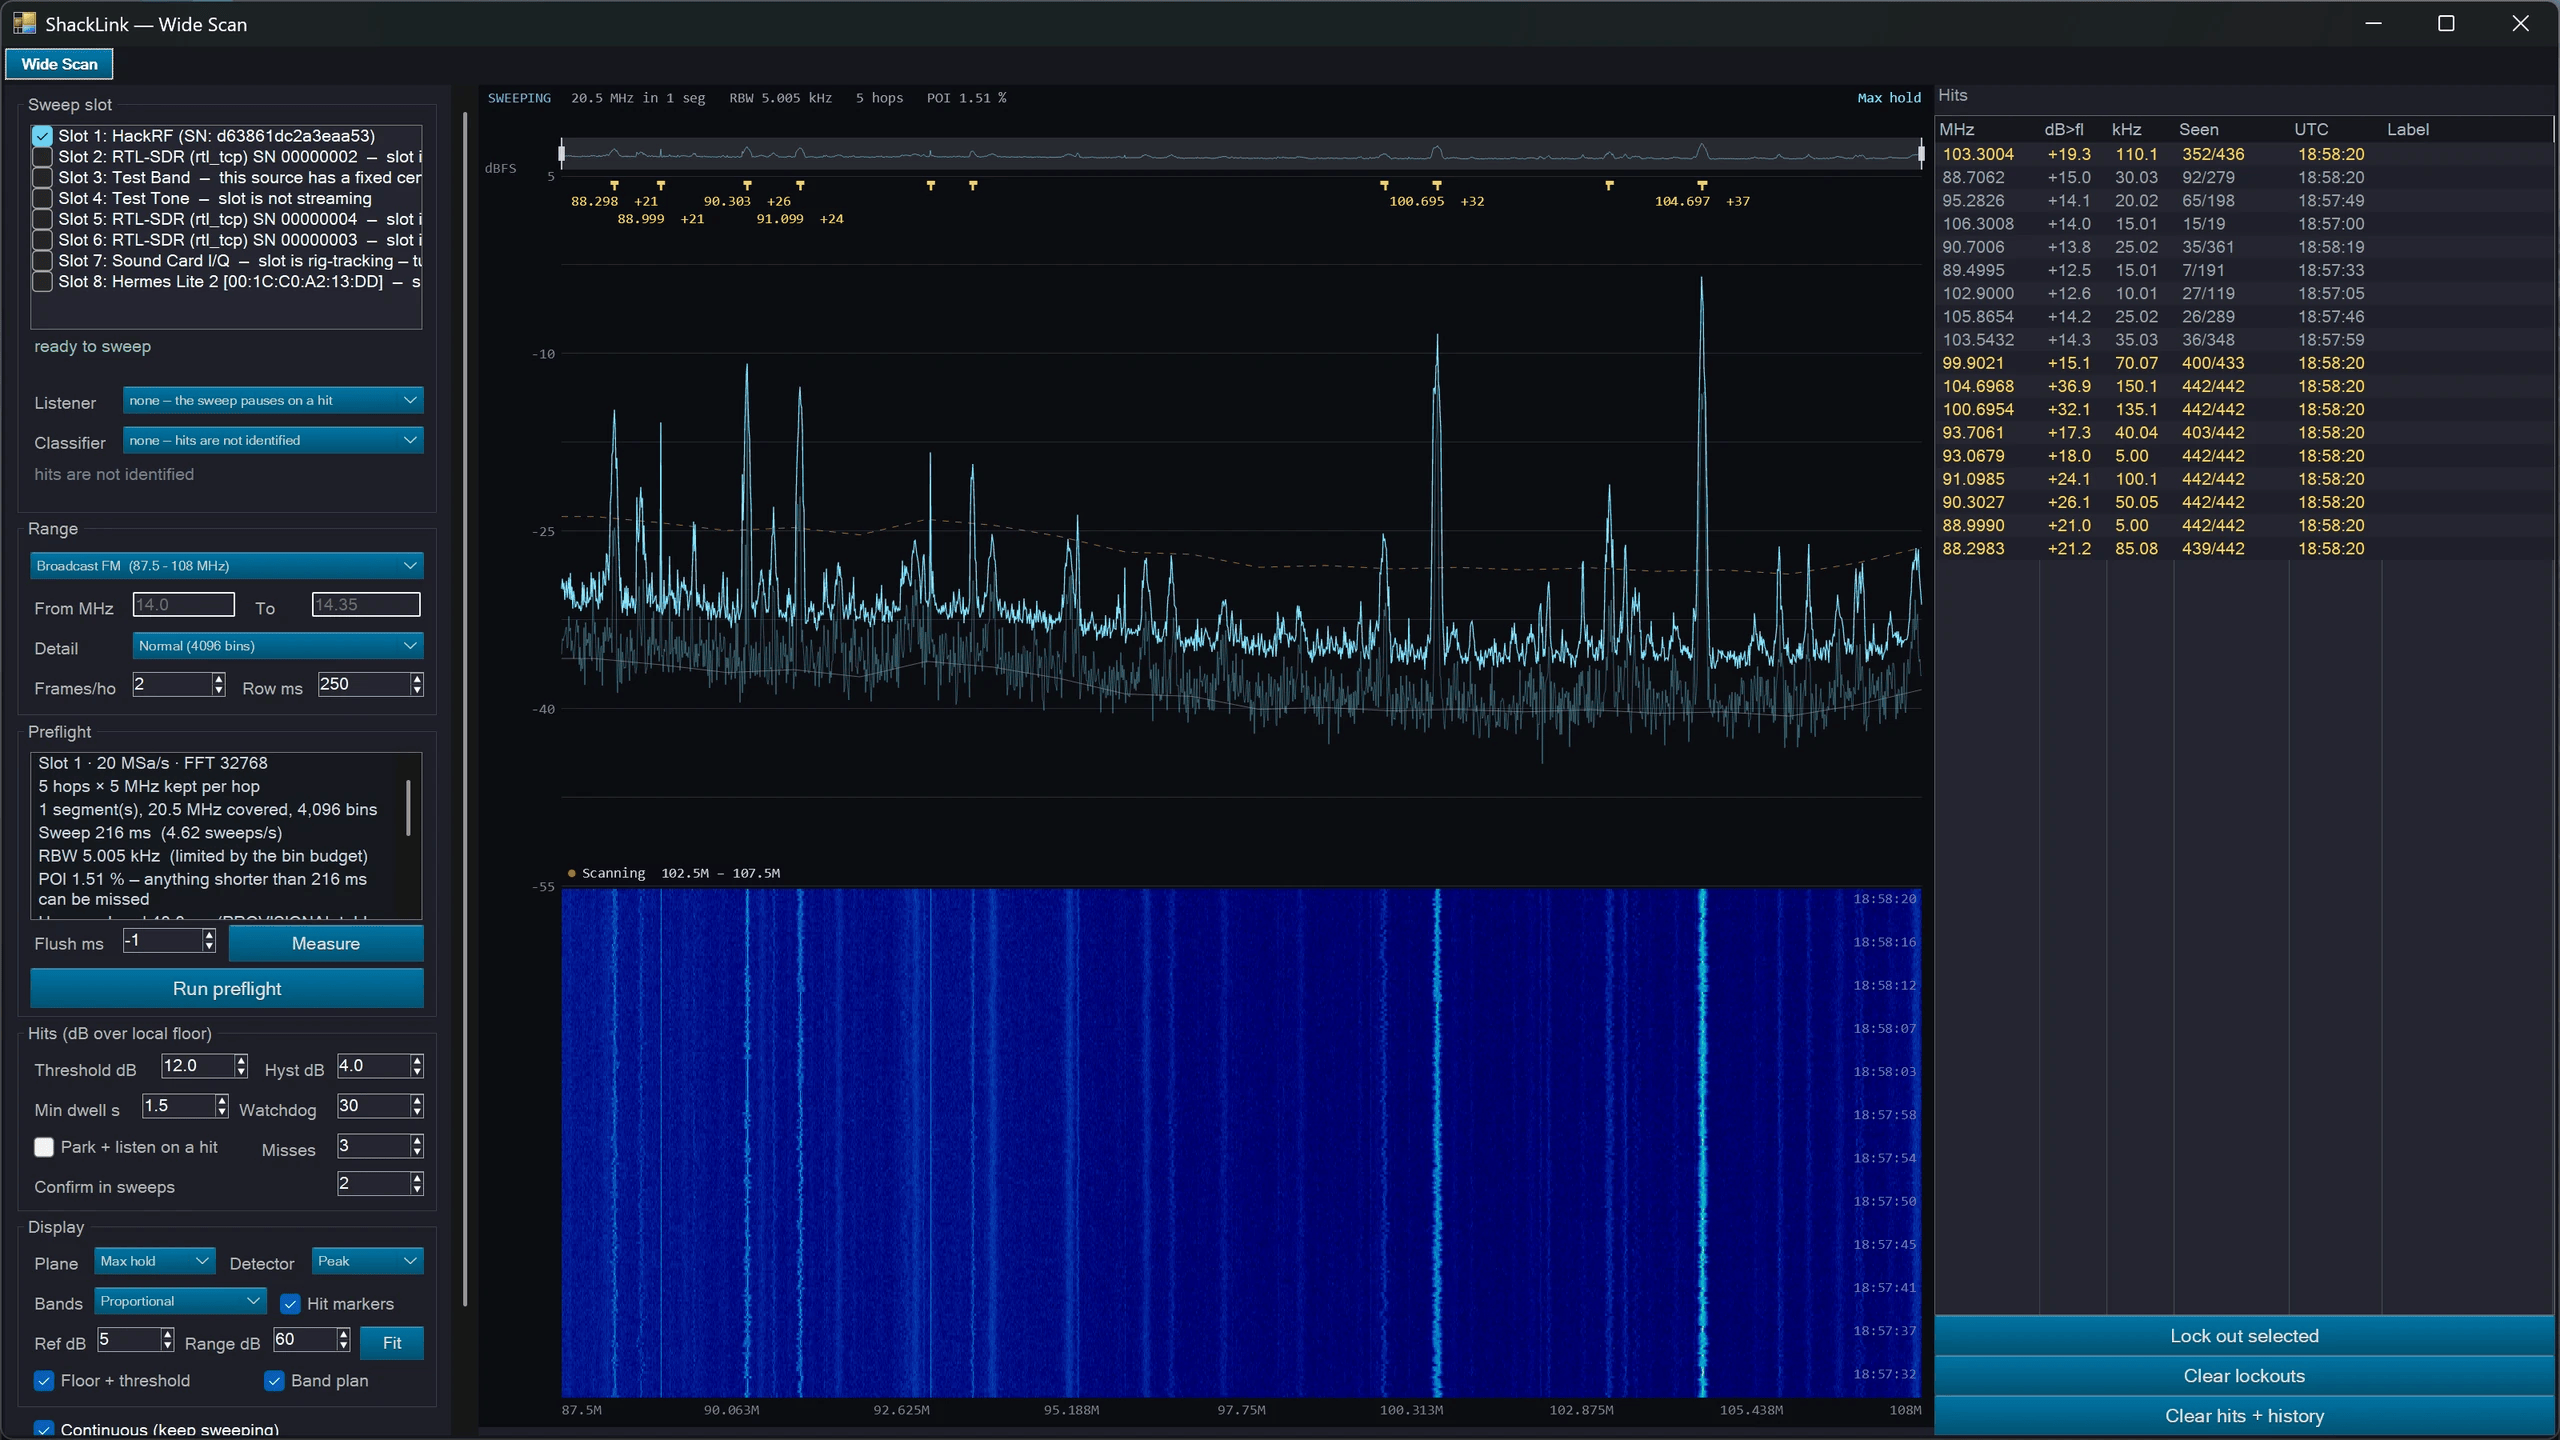
Task: Toggle Hit markers checkbox
Action: point(290,1304)
